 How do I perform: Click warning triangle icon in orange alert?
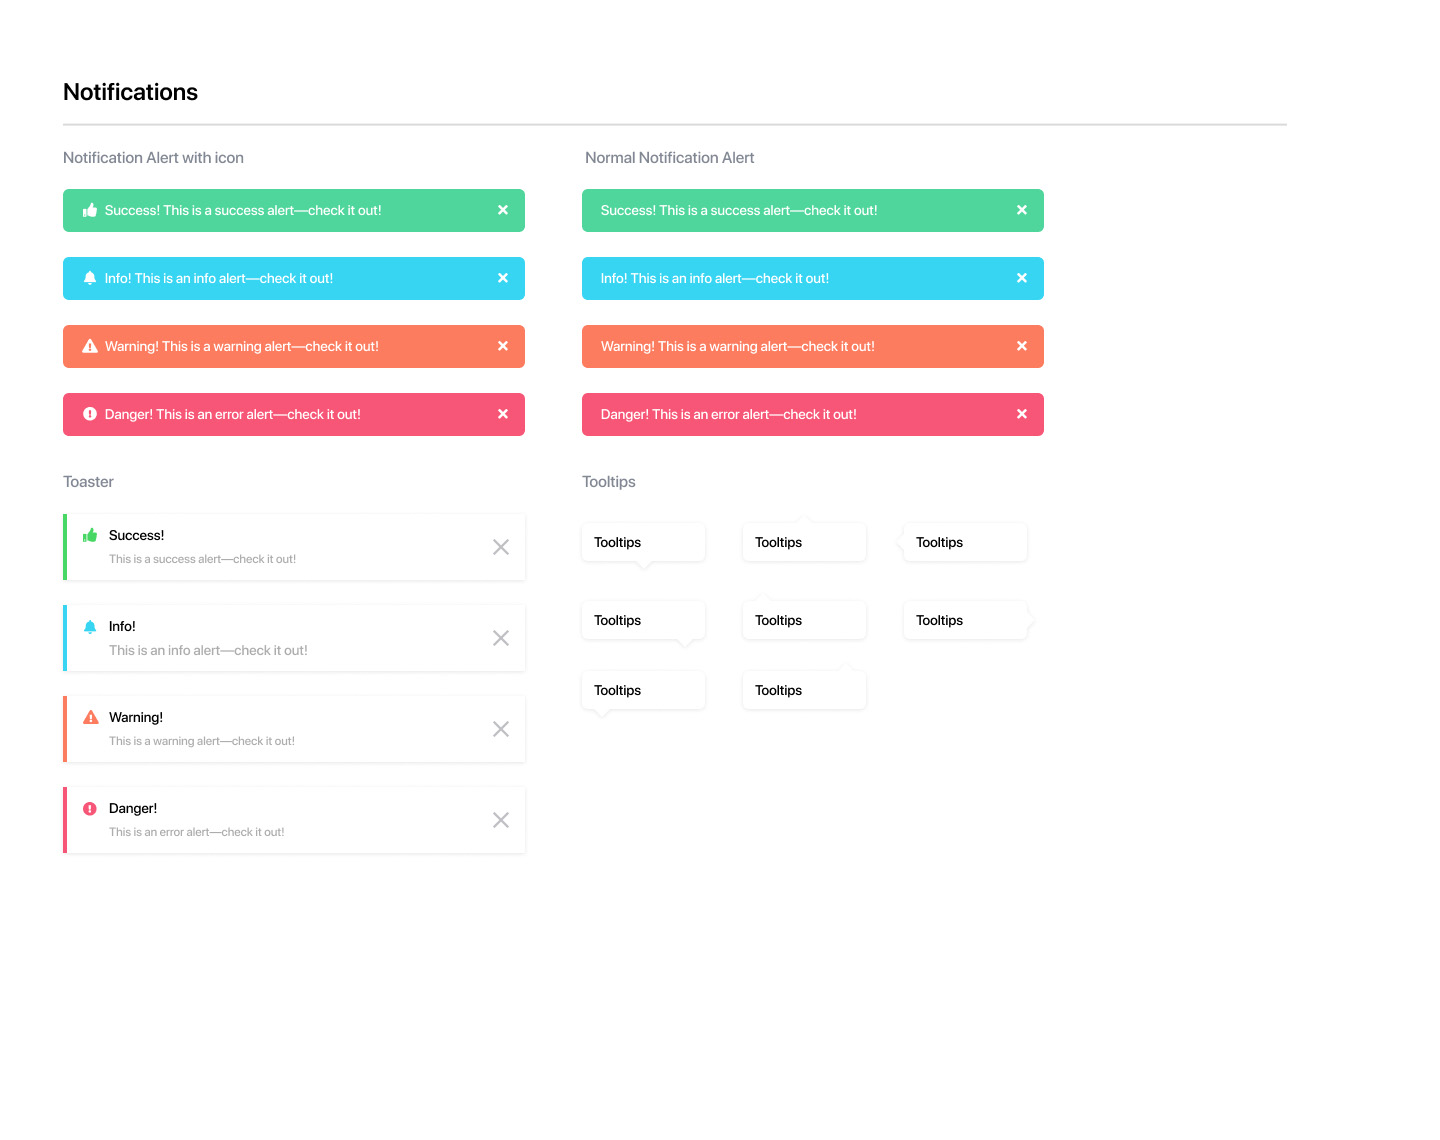[x=90, y=346]
